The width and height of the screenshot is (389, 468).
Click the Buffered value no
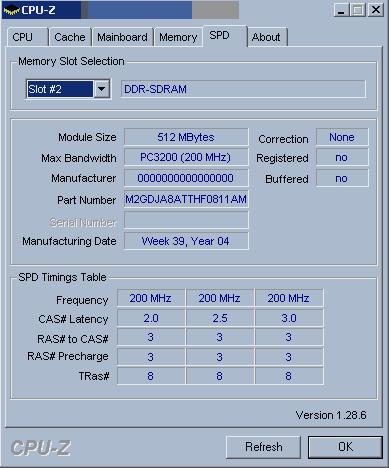342,178
